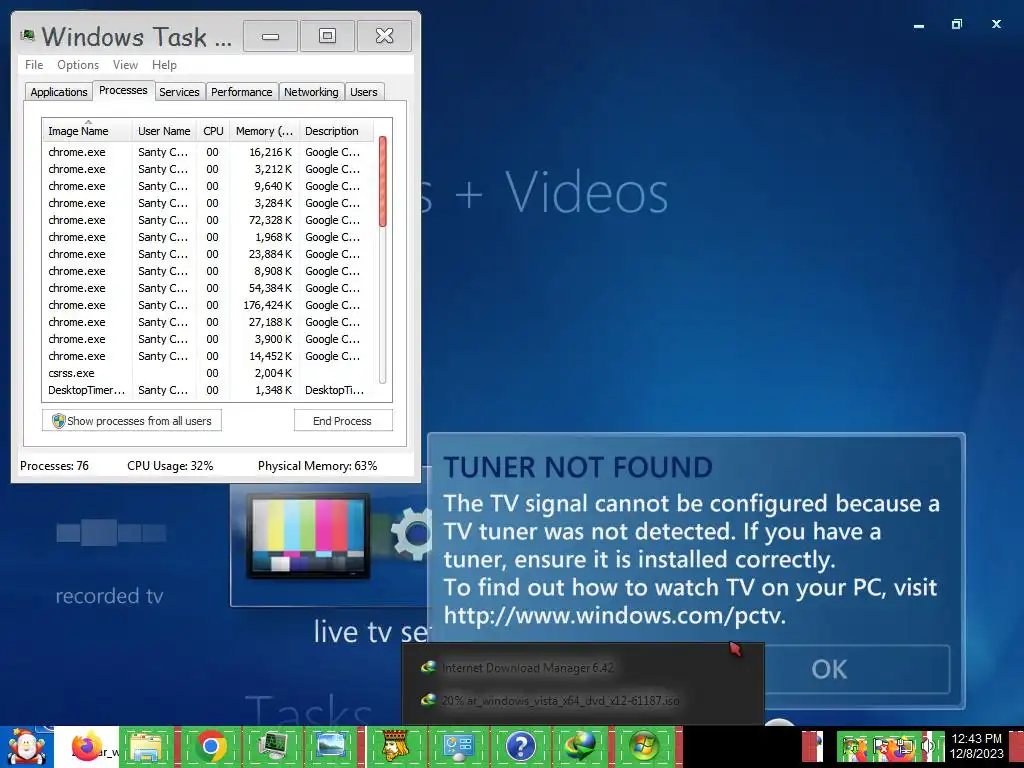
Task: Select chrome.exe row using 1,968 K
Action: pos(208,237)
